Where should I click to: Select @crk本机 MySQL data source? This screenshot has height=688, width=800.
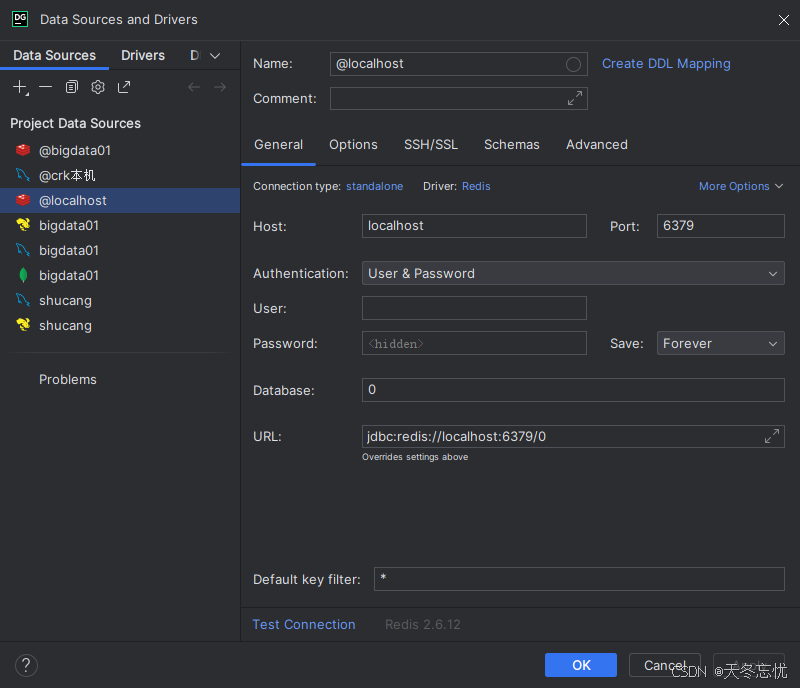click(120, 176)
